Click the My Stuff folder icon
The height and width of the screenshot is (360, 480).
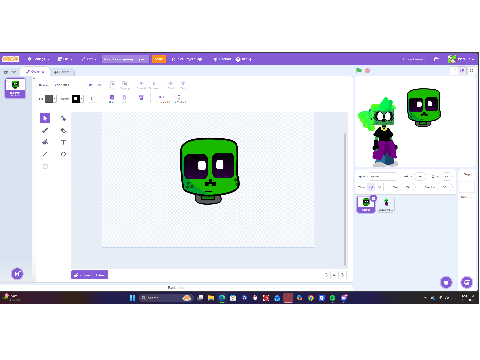pos(436,59)
